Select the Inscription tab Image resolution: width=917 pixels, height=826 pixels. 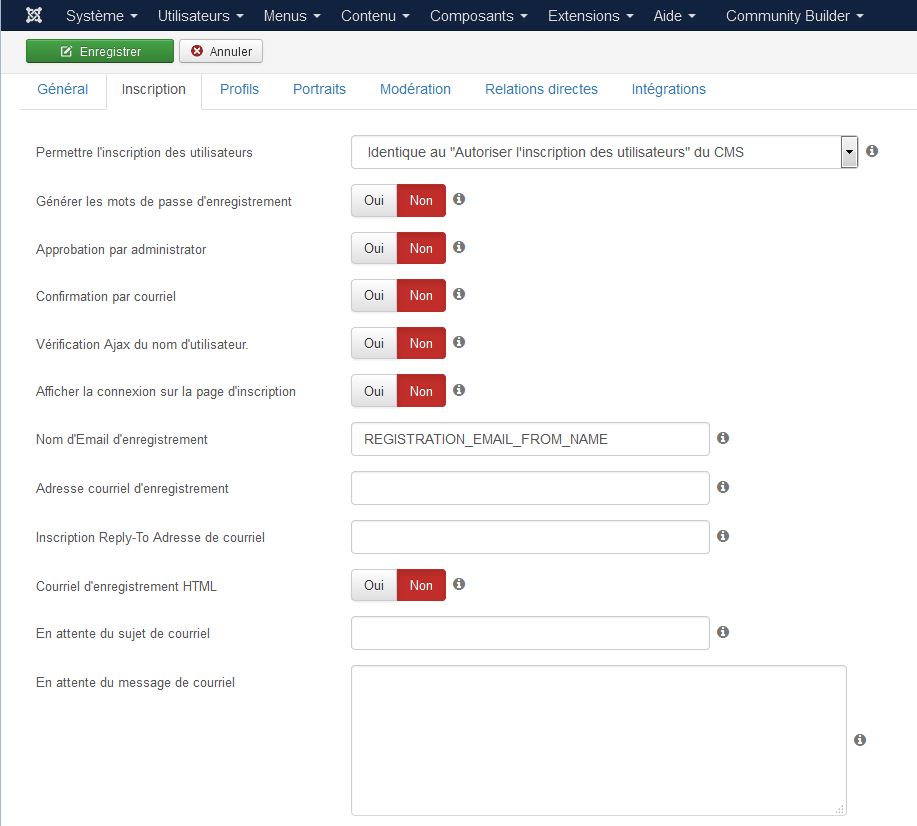point(154,90)
